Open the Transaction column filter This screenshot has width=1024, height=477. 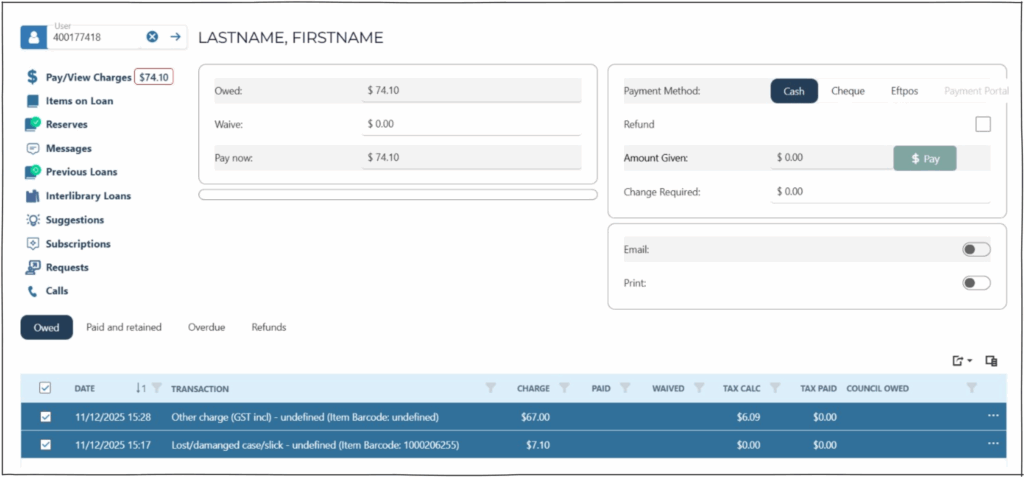tap(490, 388)
